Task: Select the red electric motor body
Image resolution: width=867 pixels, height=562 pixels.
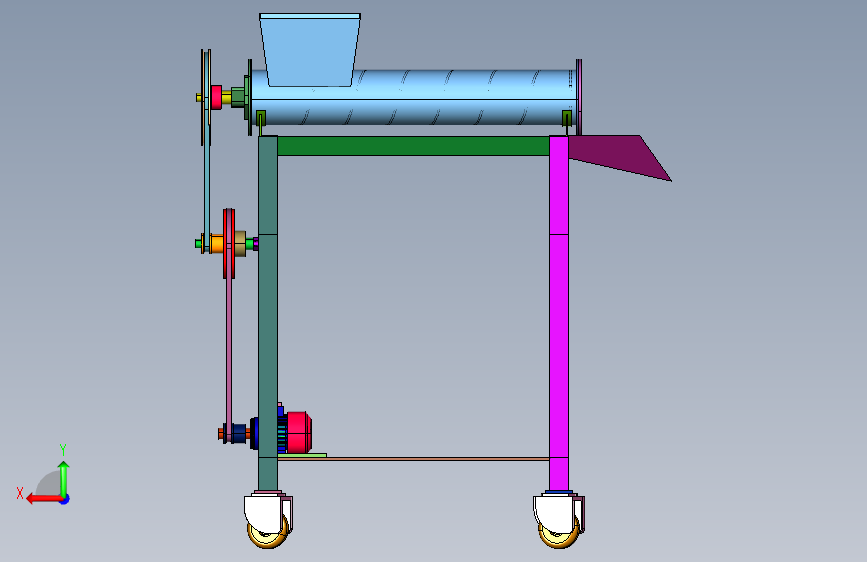Action: pyautogui.click(x=299, y=431)
